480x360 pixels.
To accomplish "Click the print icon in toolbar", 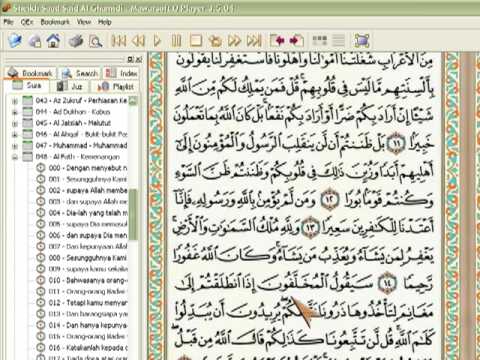I will 76,41.
